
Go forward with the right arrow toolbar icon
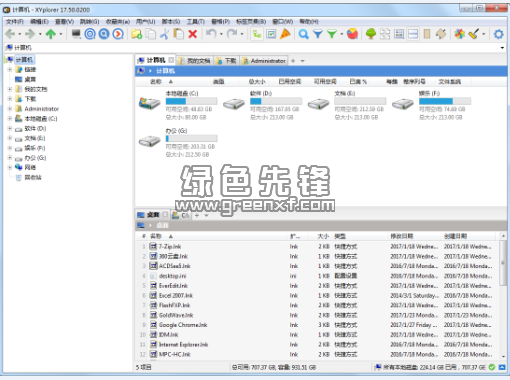tap(30, 34)
